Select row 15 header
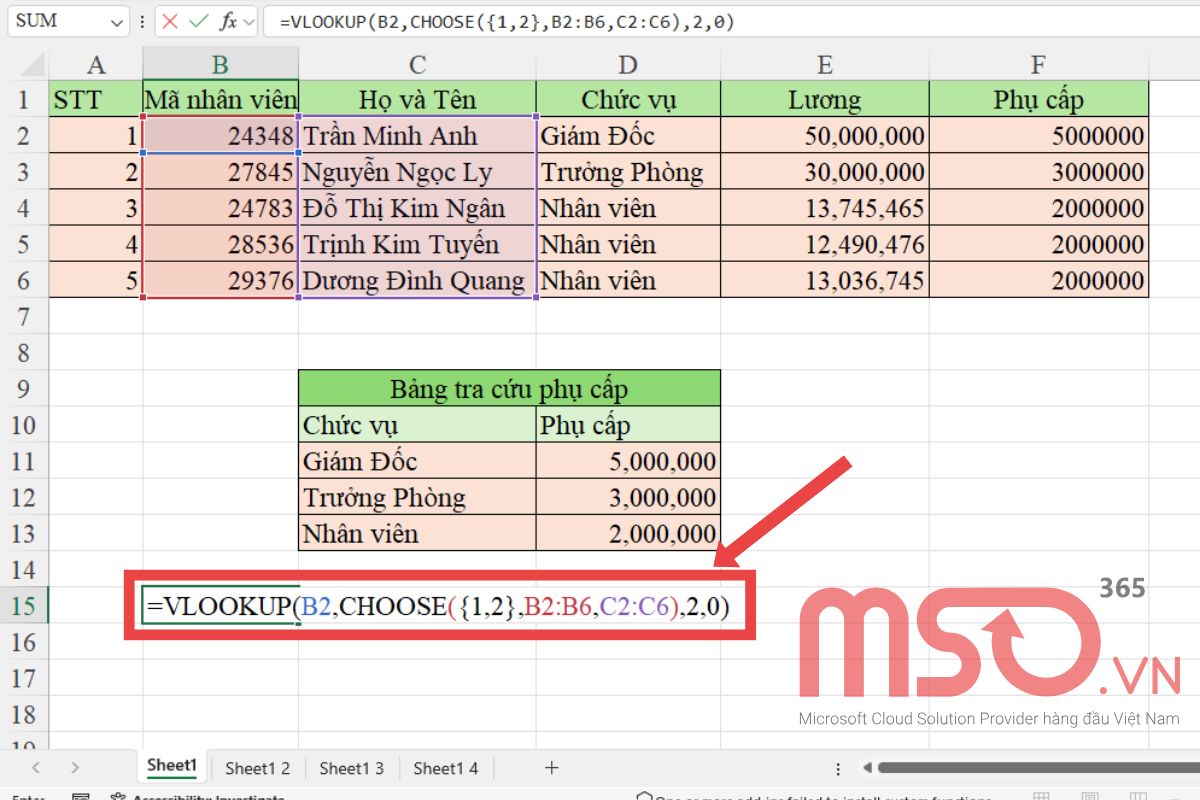Screen dimensions: 1200x800 (24, 605)
